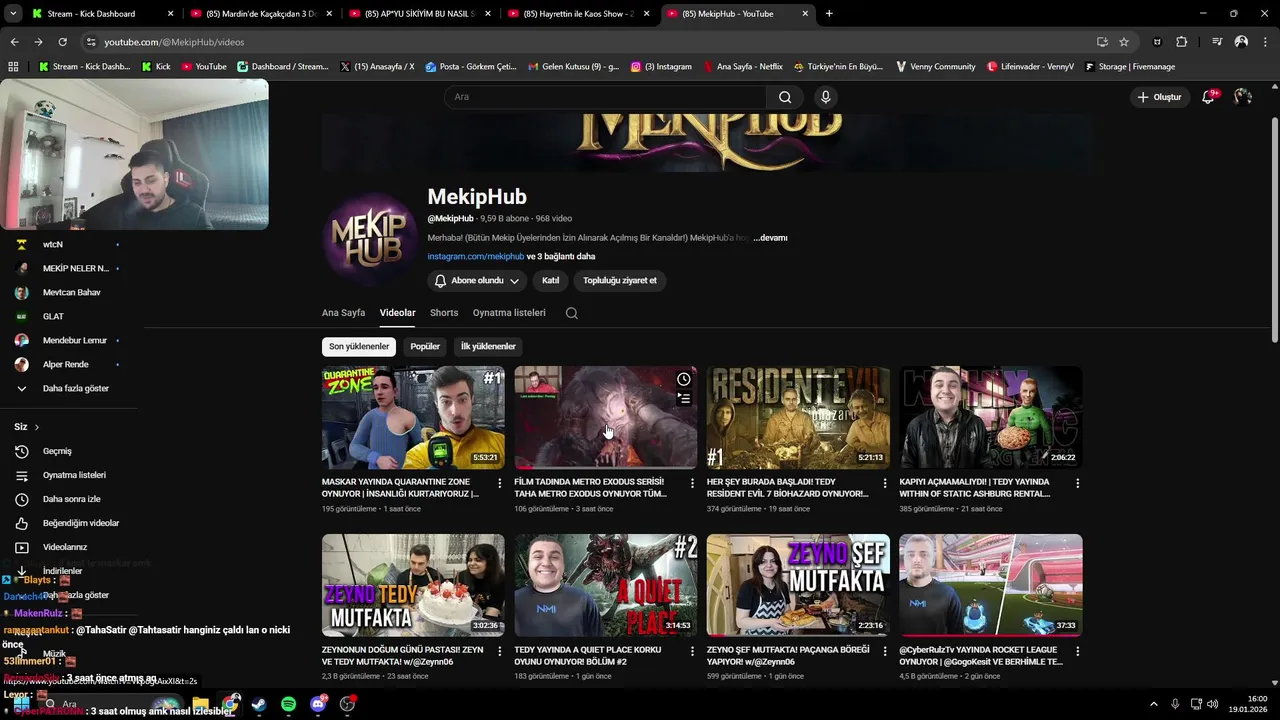Search within MekipHub channel magnifier icon
This screenshot has width=1280, height=720.
[571, 313]
